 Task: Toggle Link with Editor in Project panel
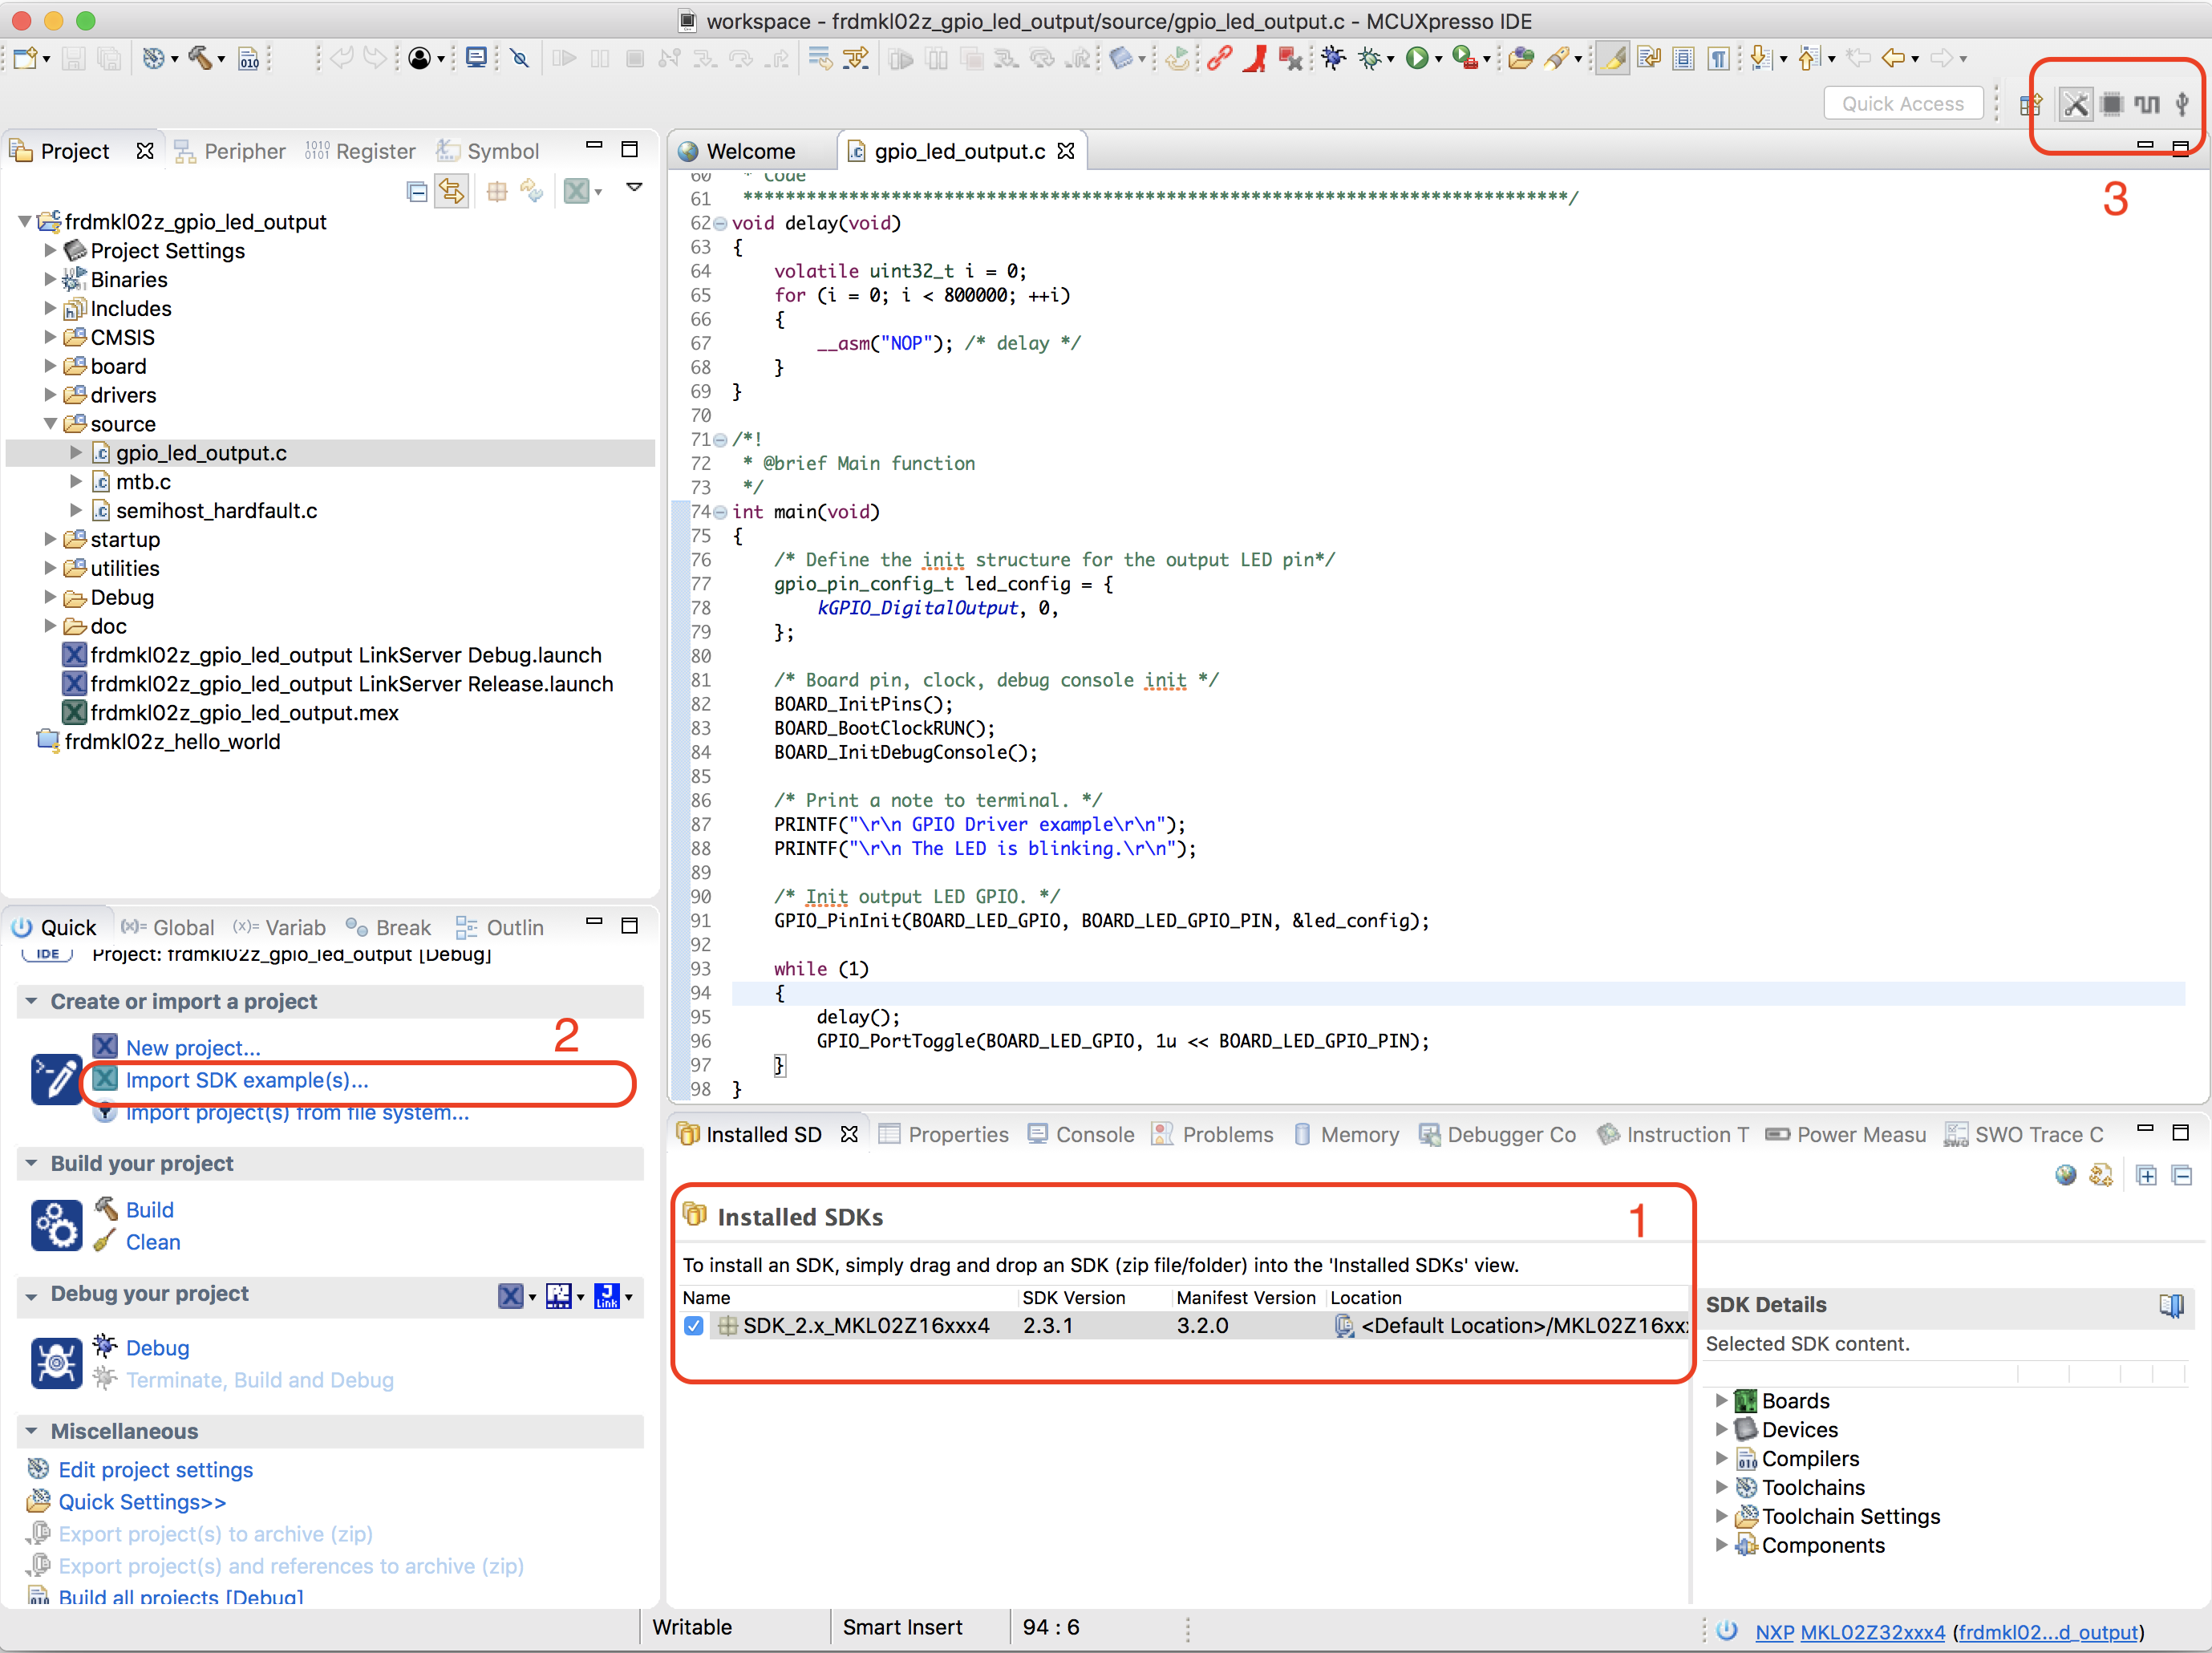pos(452,191)
